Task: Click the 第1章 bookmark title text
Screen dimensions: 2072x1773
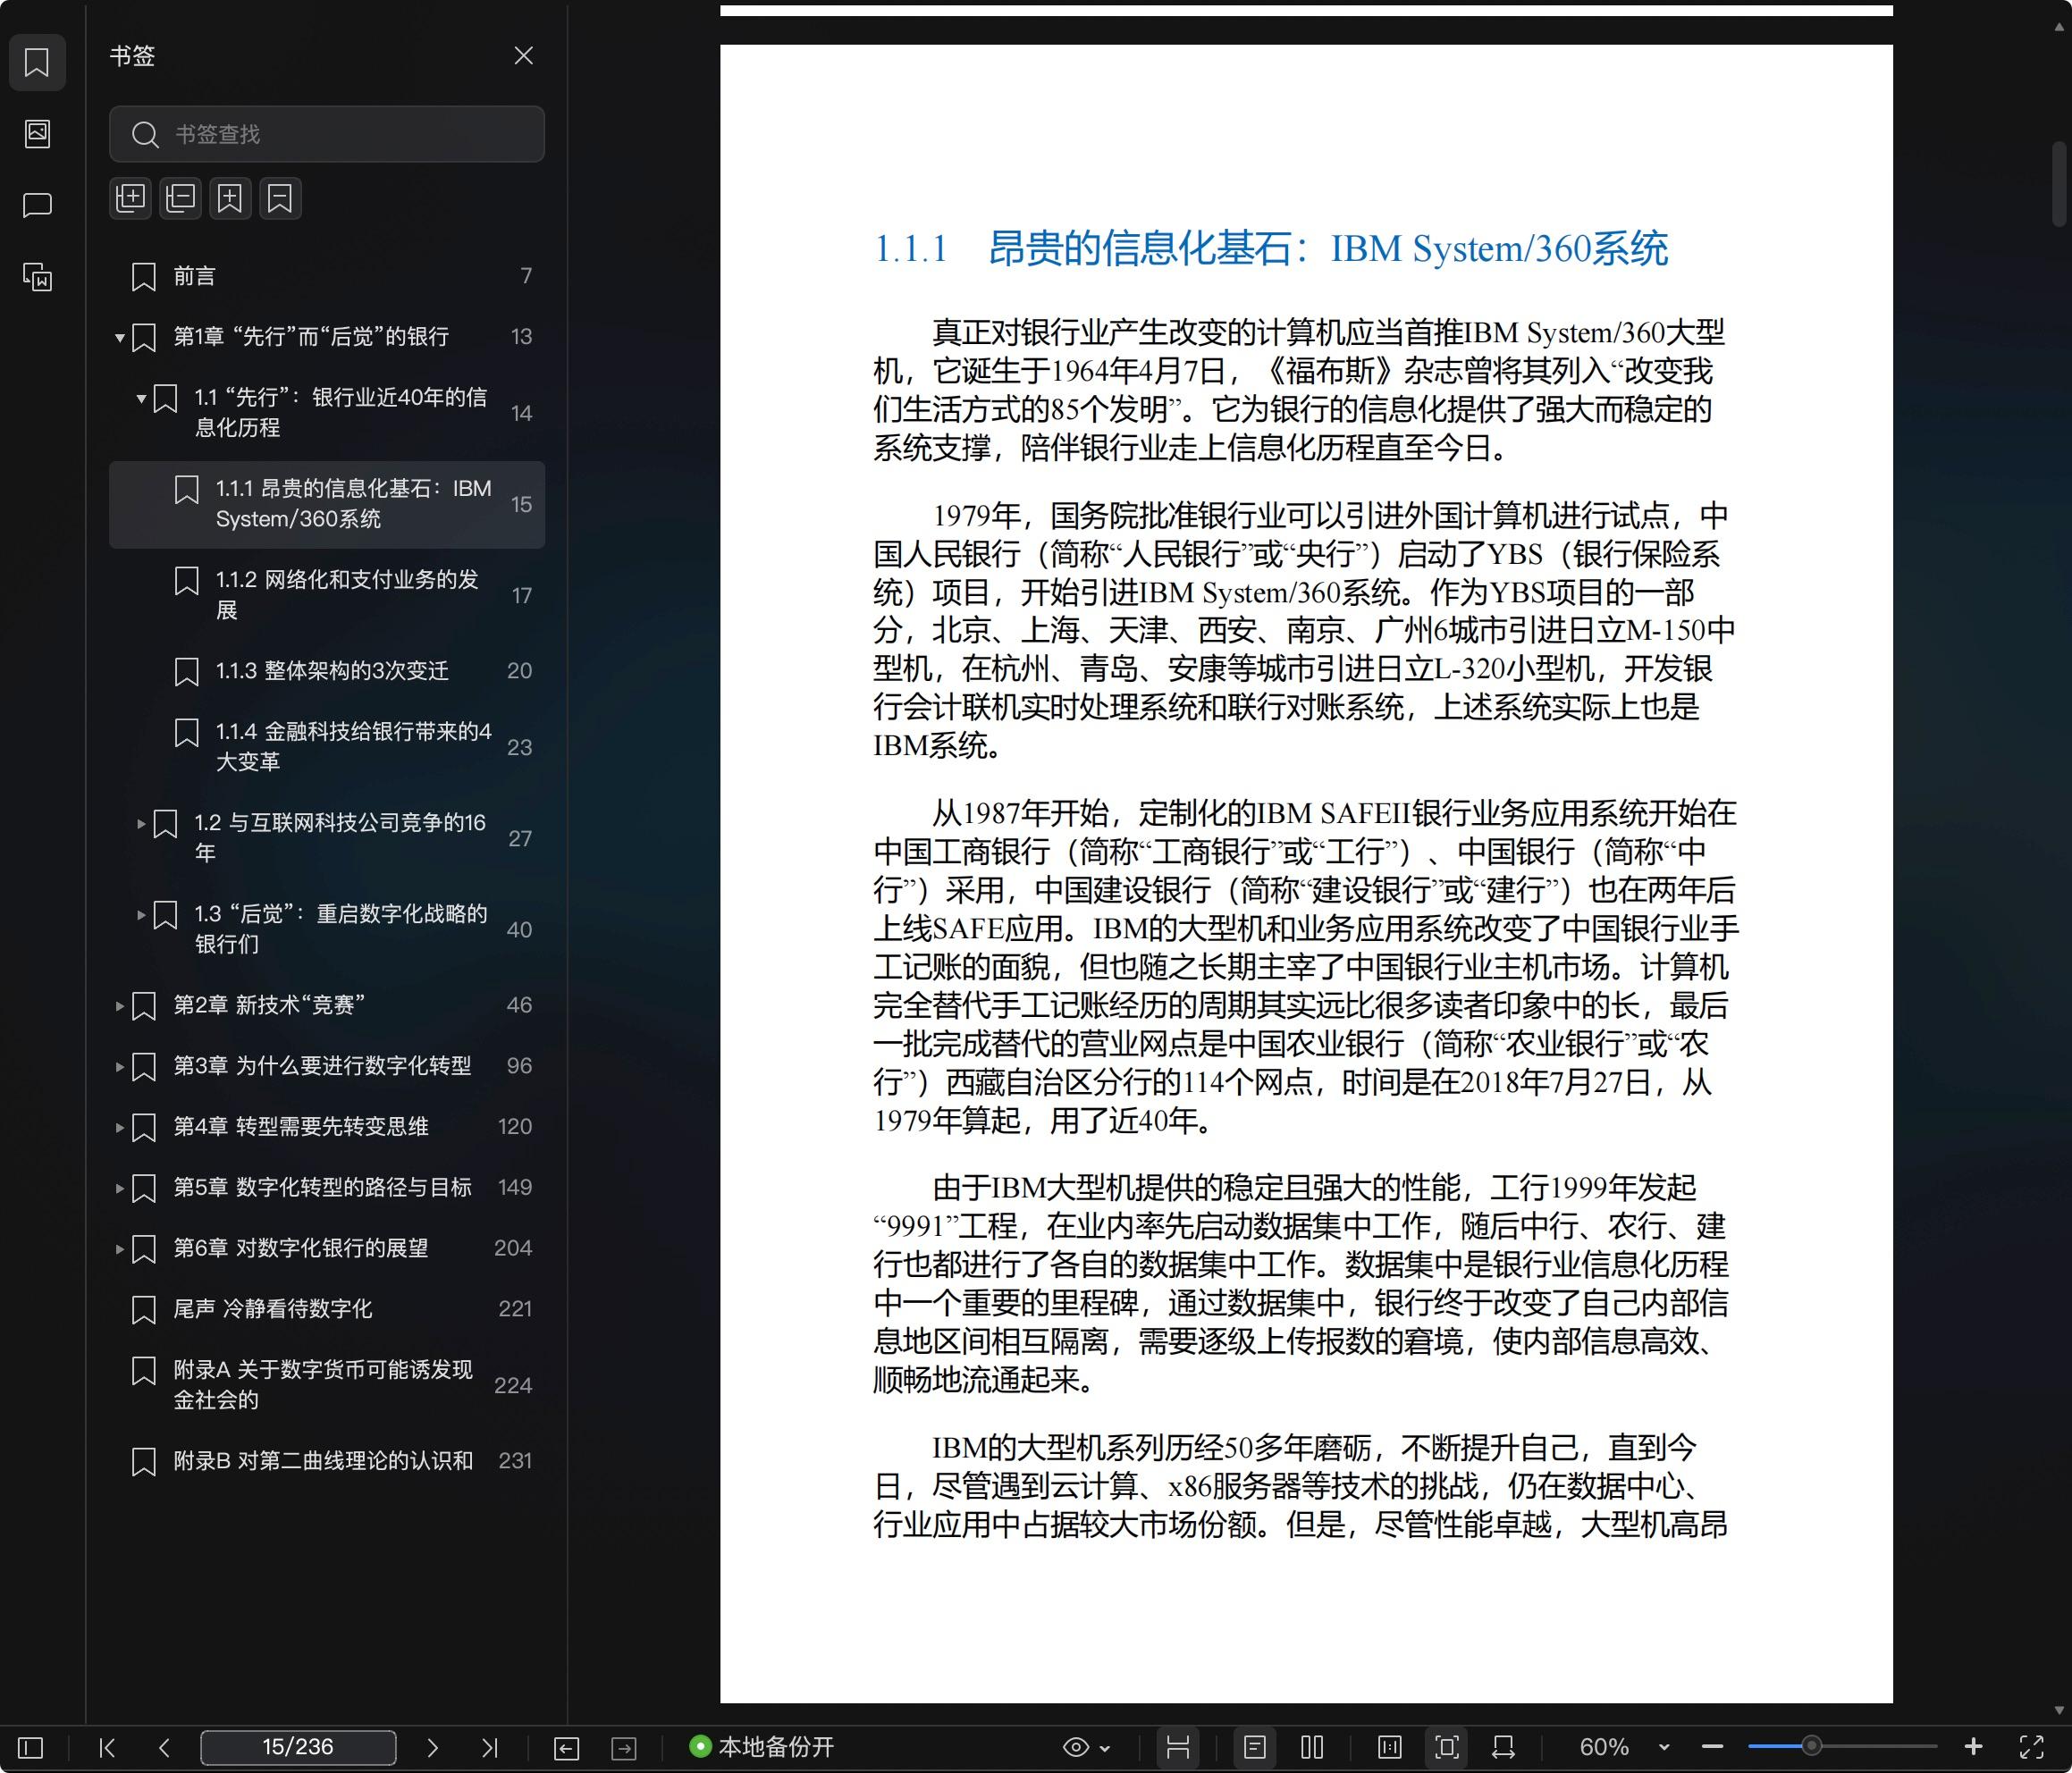Action: (x=311, y=337)
